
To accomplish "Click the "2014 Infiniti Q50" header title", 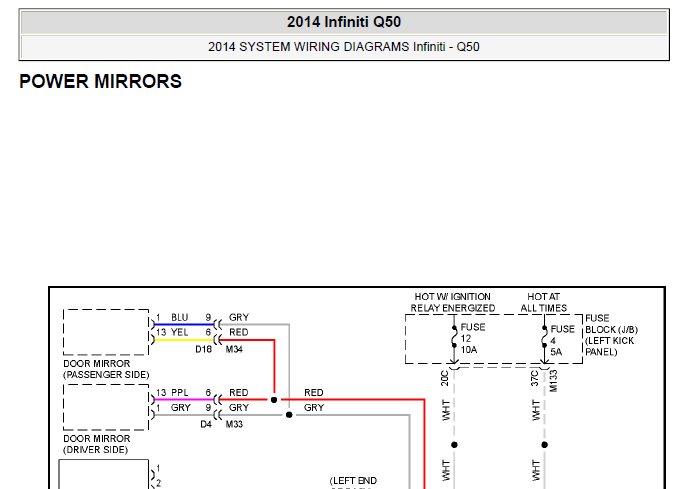I will point(344,22).
